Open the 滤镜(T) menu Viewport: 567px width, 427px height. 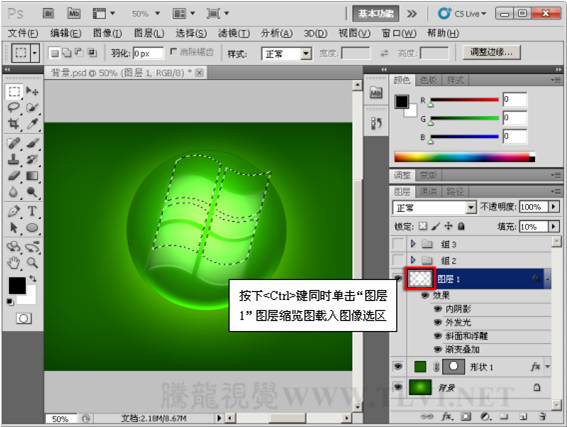(234, 34)
